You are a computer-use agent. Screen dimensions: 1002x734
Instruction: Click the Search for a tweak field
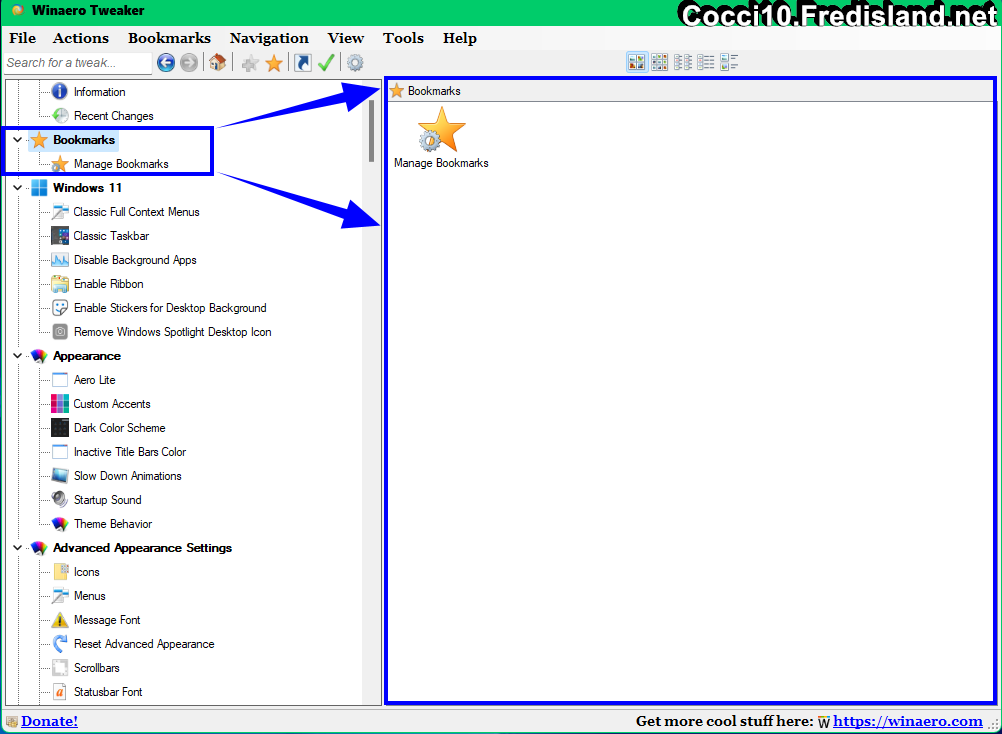click(78, 63)
